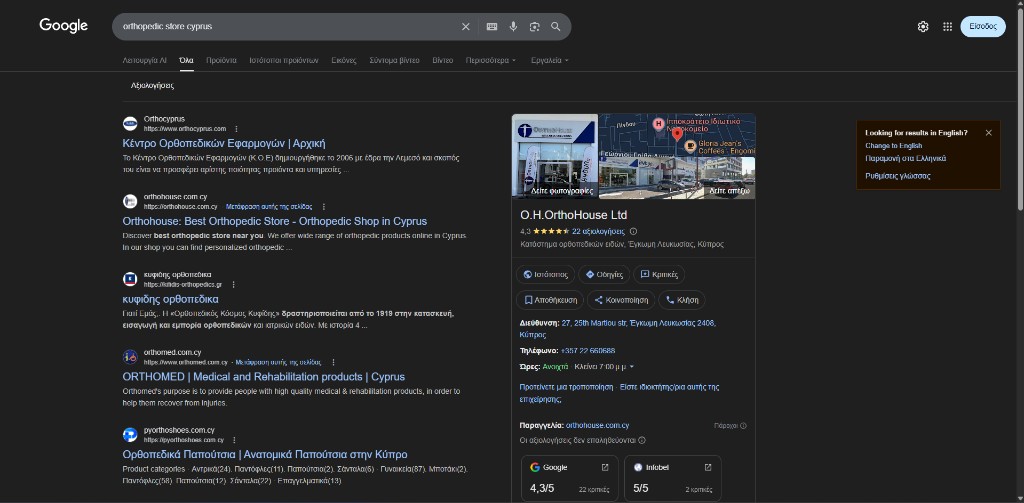
Task: Open Infobel reviews external link icon
Action: tap(708, 467)
